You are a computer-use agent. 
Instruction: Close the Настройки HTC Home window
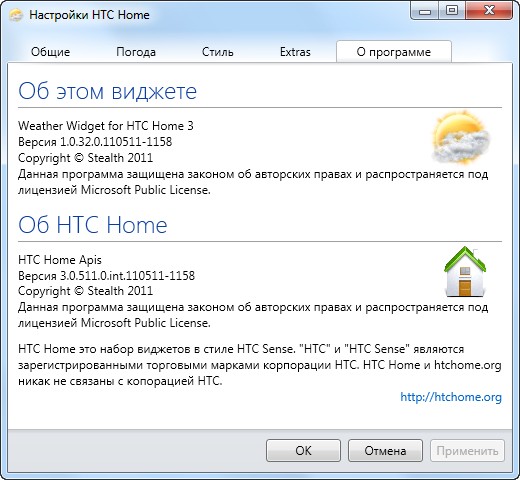coord(489,11)
